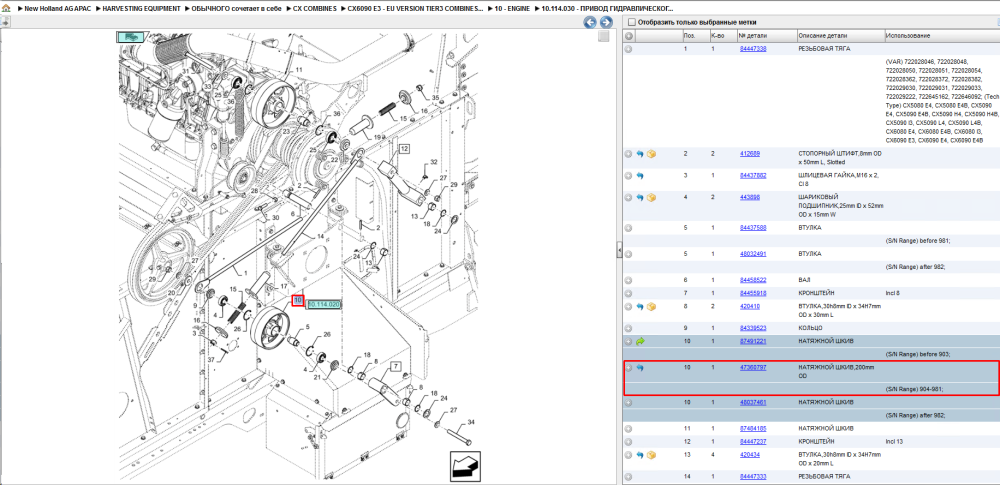
Task: Click the yellow box icon for 412689
Action: pyautogui.click(x=651, y=154)
